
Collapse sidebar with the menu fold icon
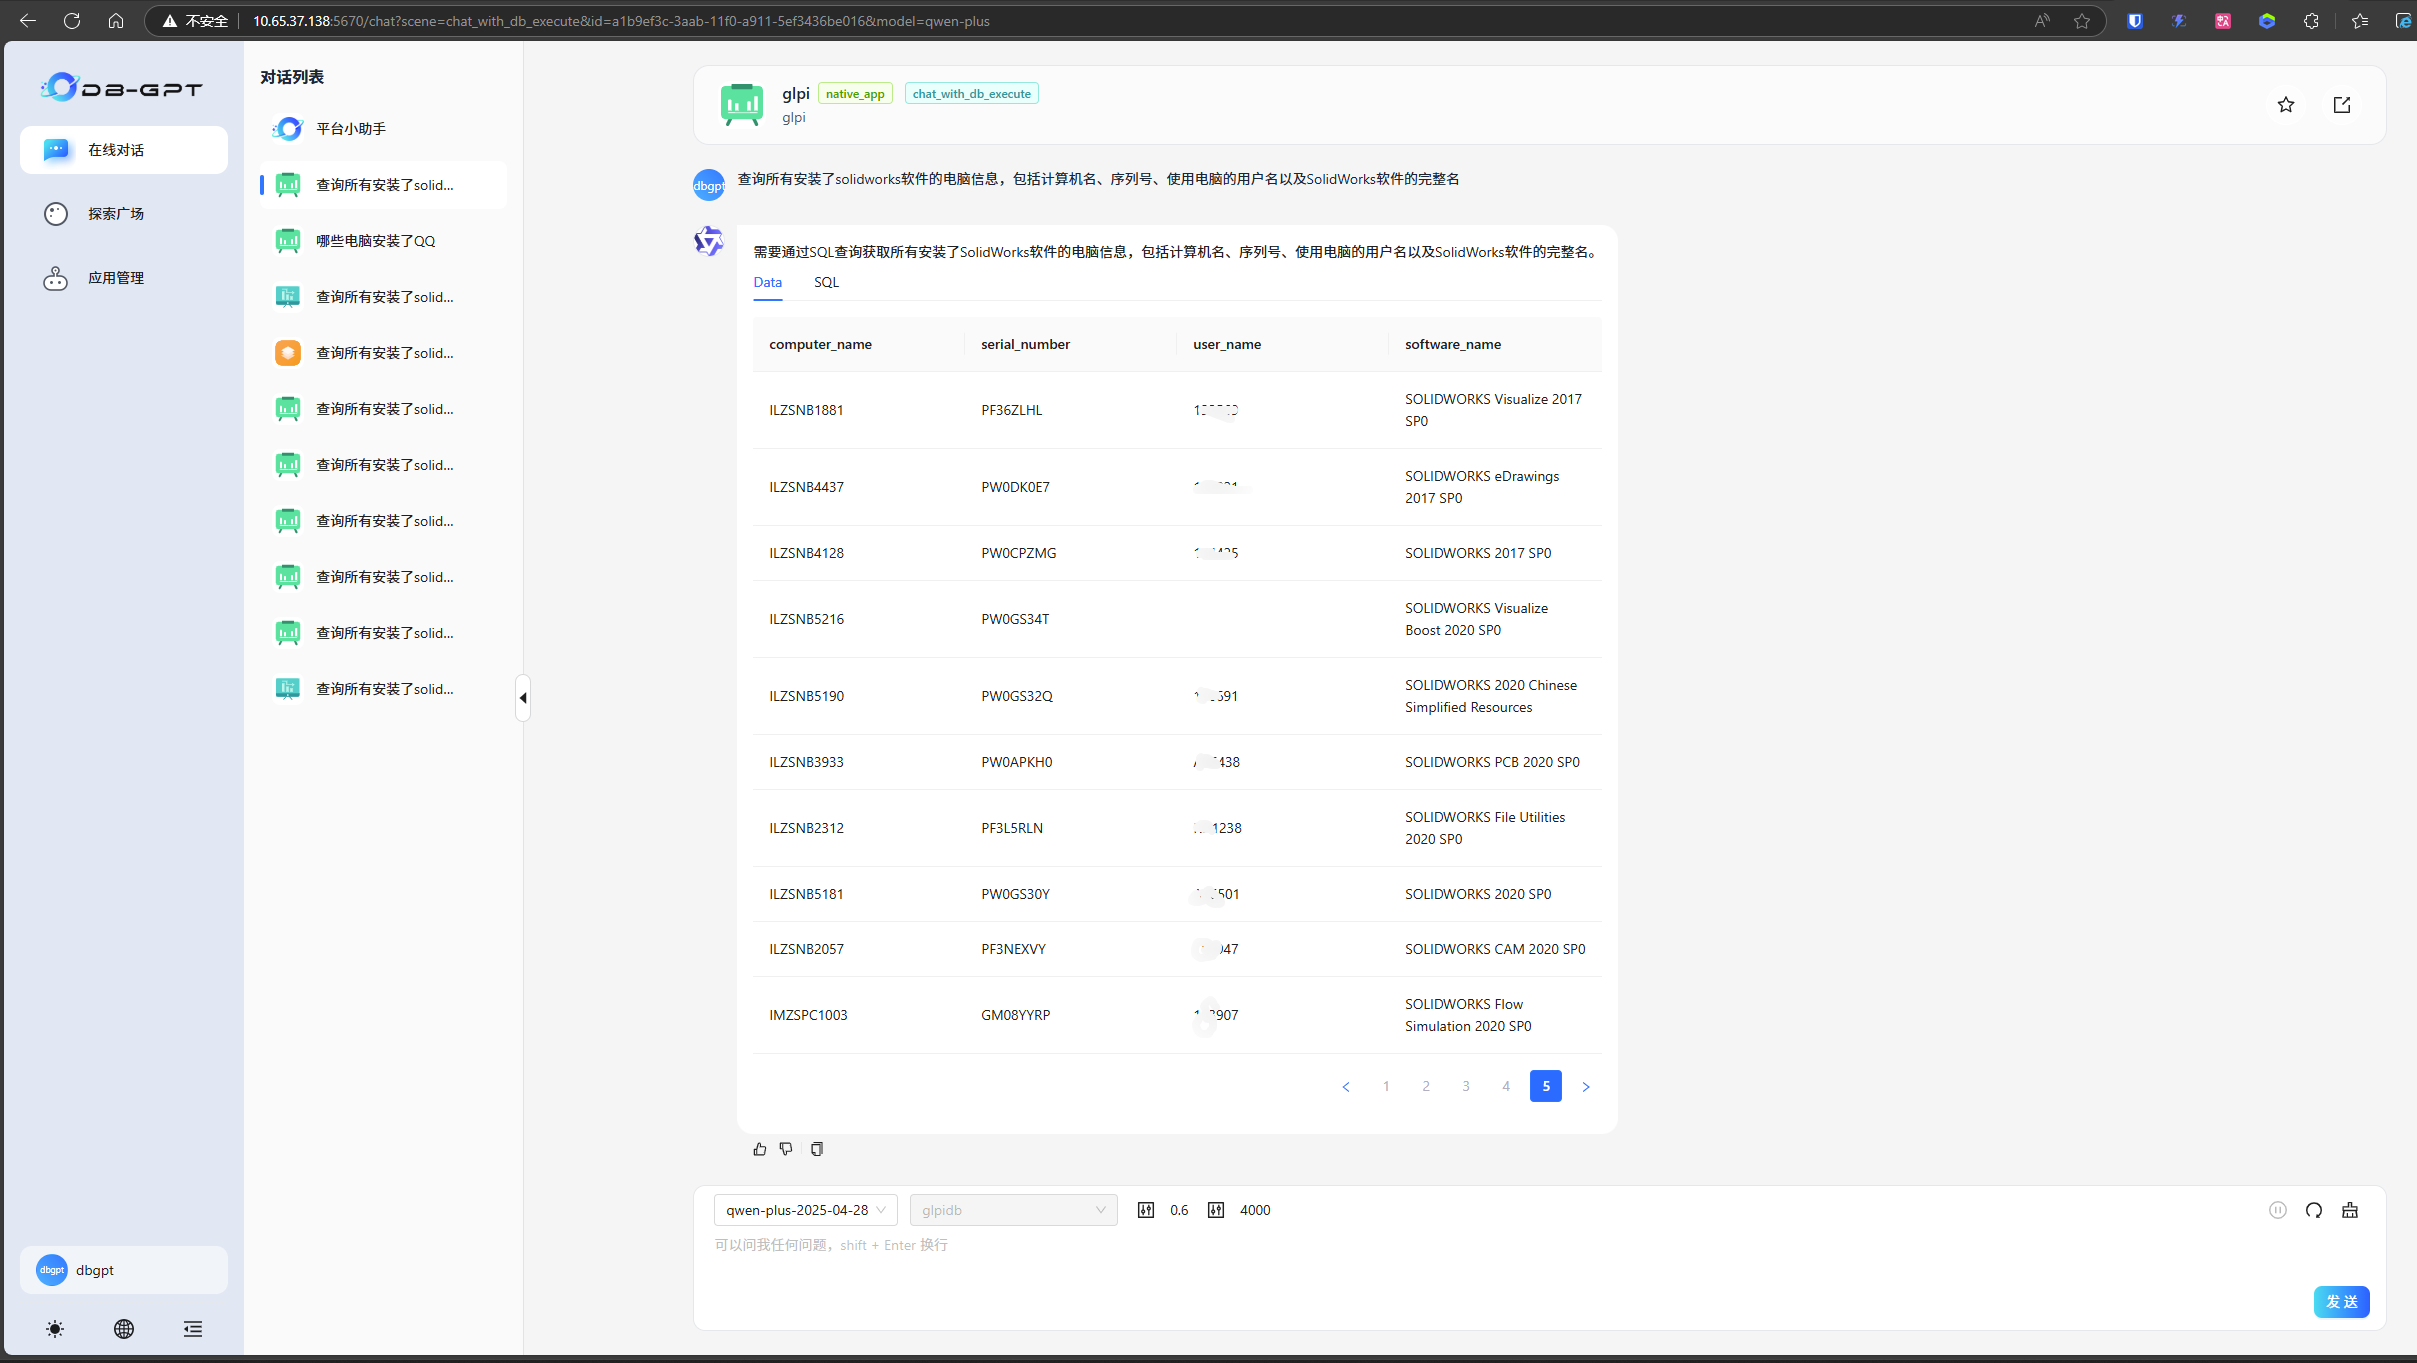[x=193, y=1329]
